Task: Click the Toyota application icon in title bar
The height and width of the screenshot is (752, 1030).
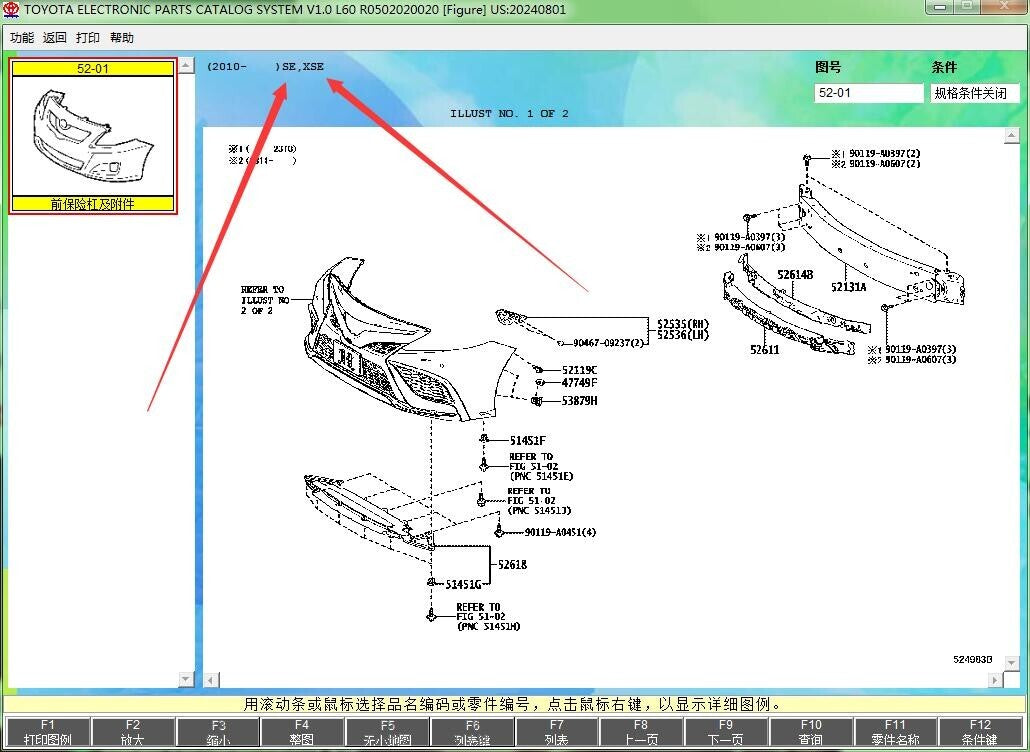Action: pos(11,9)
